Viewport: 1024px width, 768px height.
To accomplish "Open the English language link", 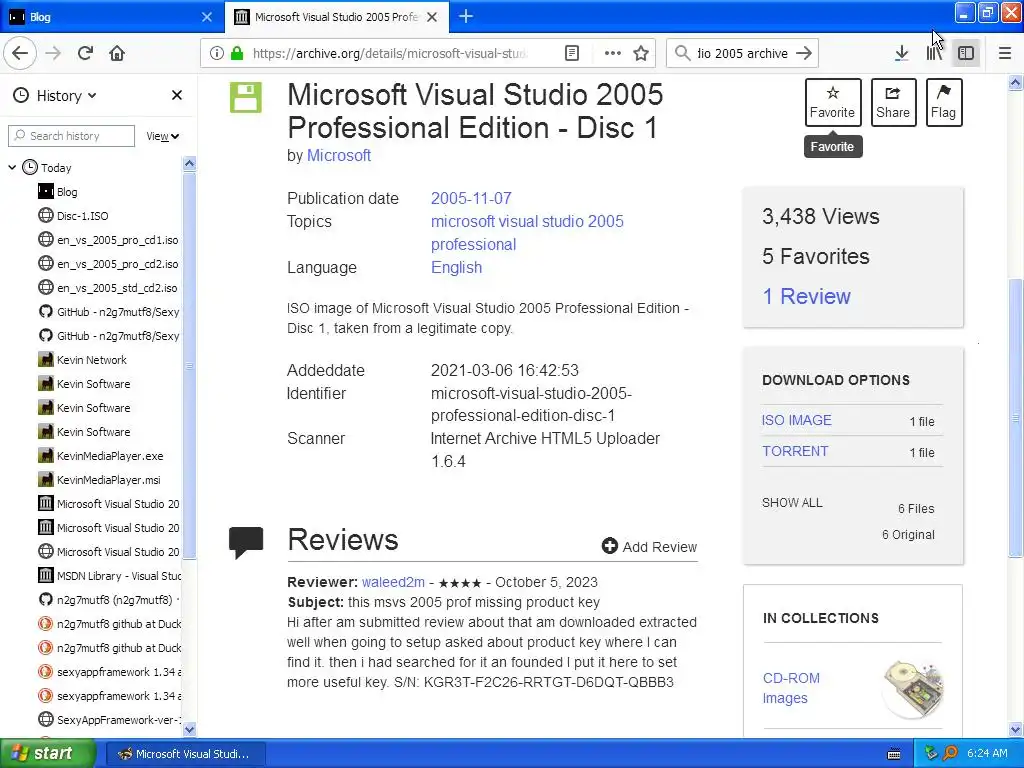I will click(456, 267).
